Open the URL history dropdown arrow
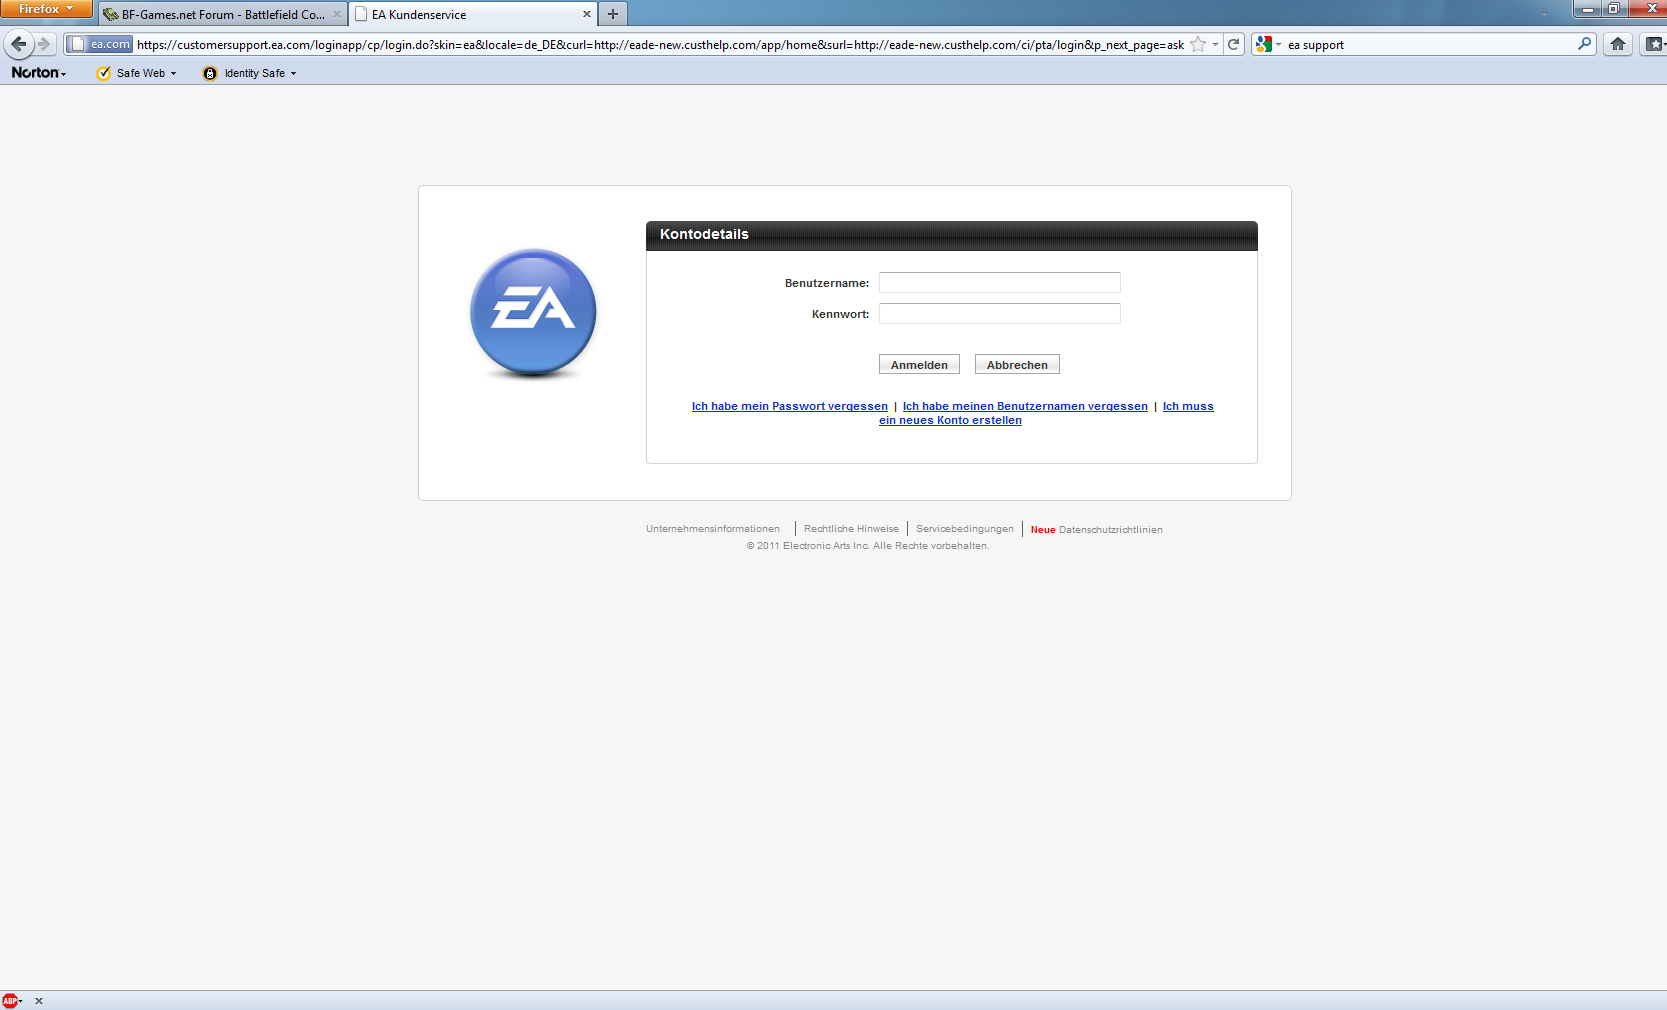This screenshot has width=1667, height=1010. point(1215,44)
